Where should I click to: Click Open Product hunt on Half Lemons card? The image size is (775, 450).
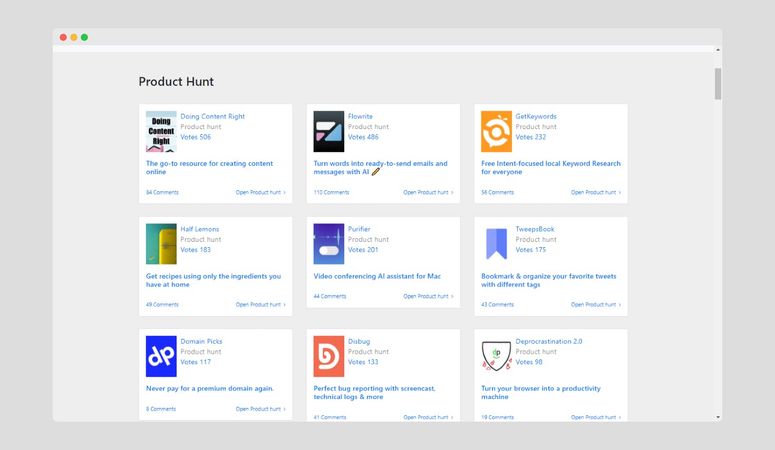tap(260, 305)
